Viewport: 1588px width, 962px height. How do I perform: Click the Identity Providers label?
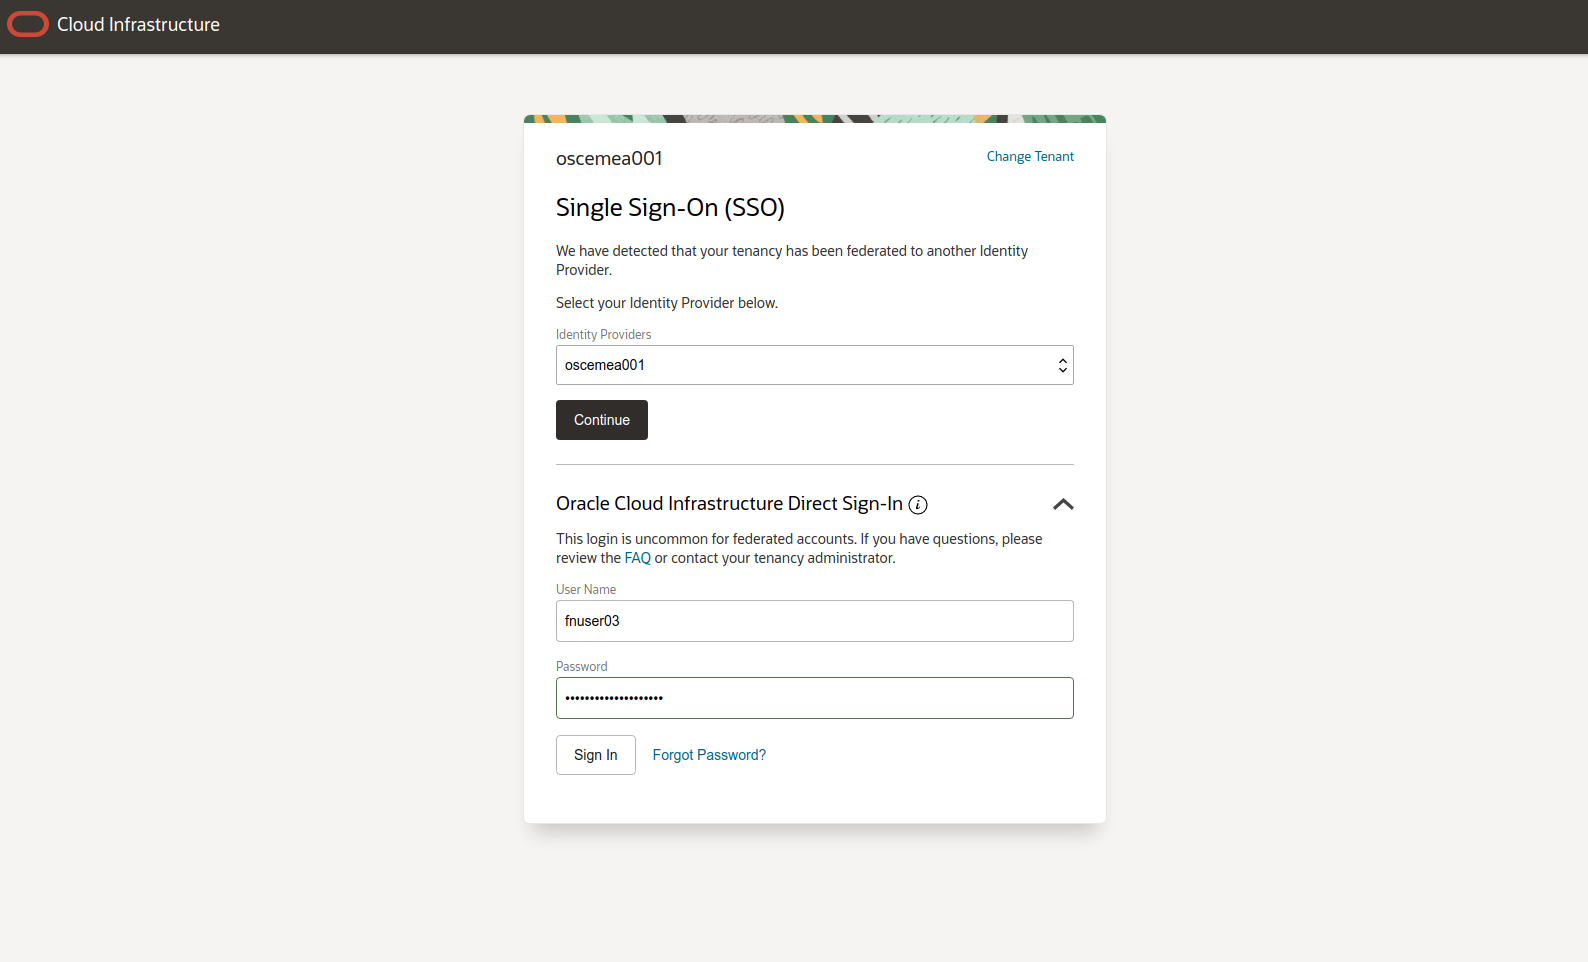(x=603, y=334)
